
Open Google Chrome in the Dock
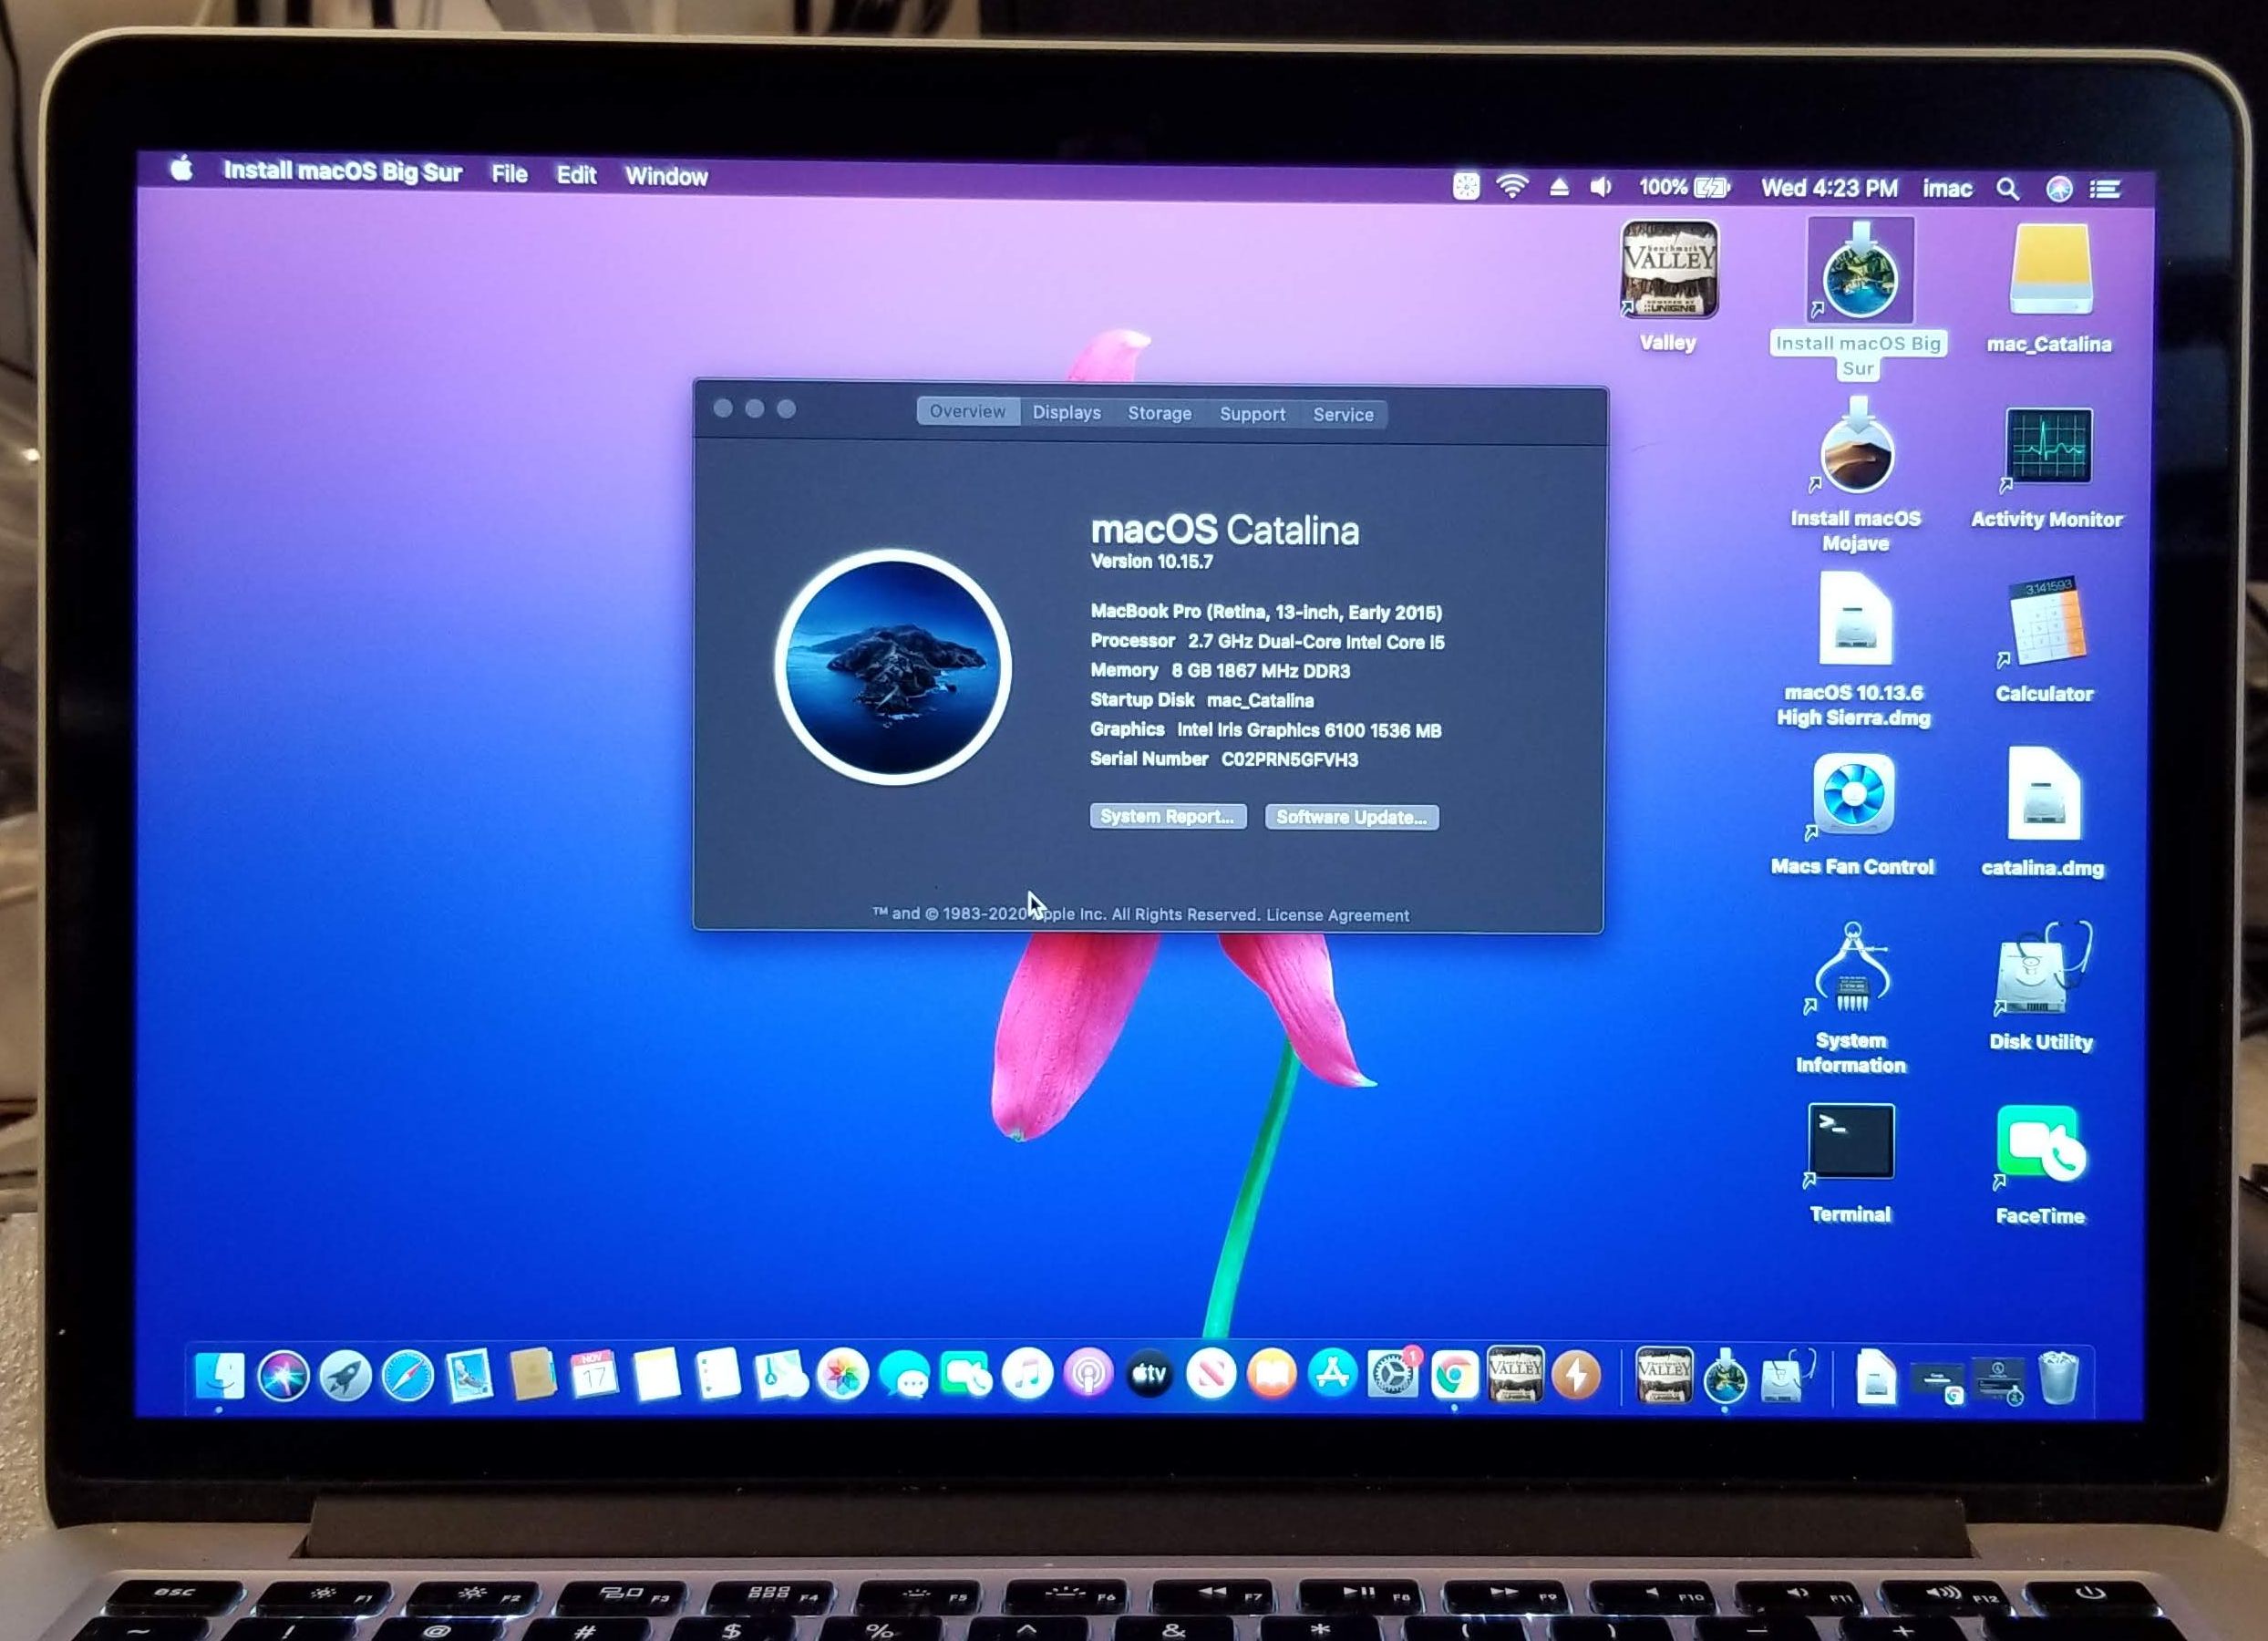tap(1453, 1377)
